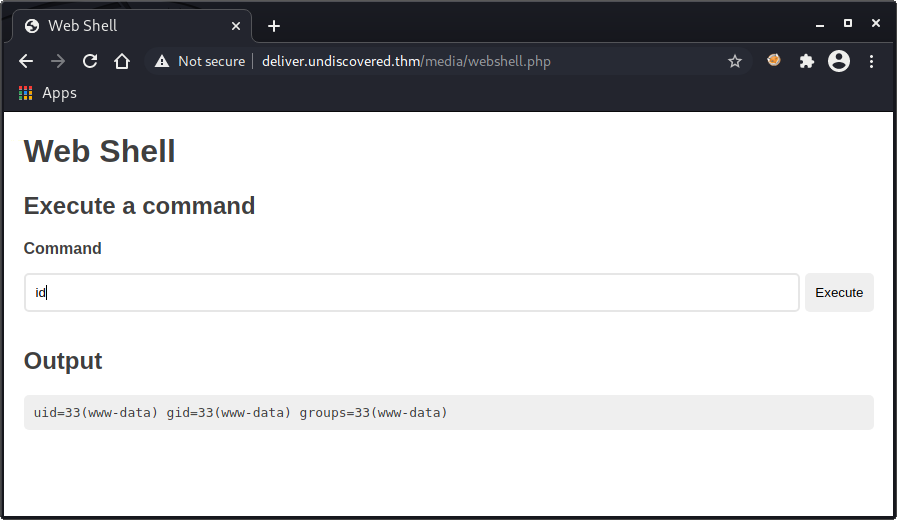Screen dimensions: 897x520
Task: Bookmark this page with the star
Action: coord(735,61)
